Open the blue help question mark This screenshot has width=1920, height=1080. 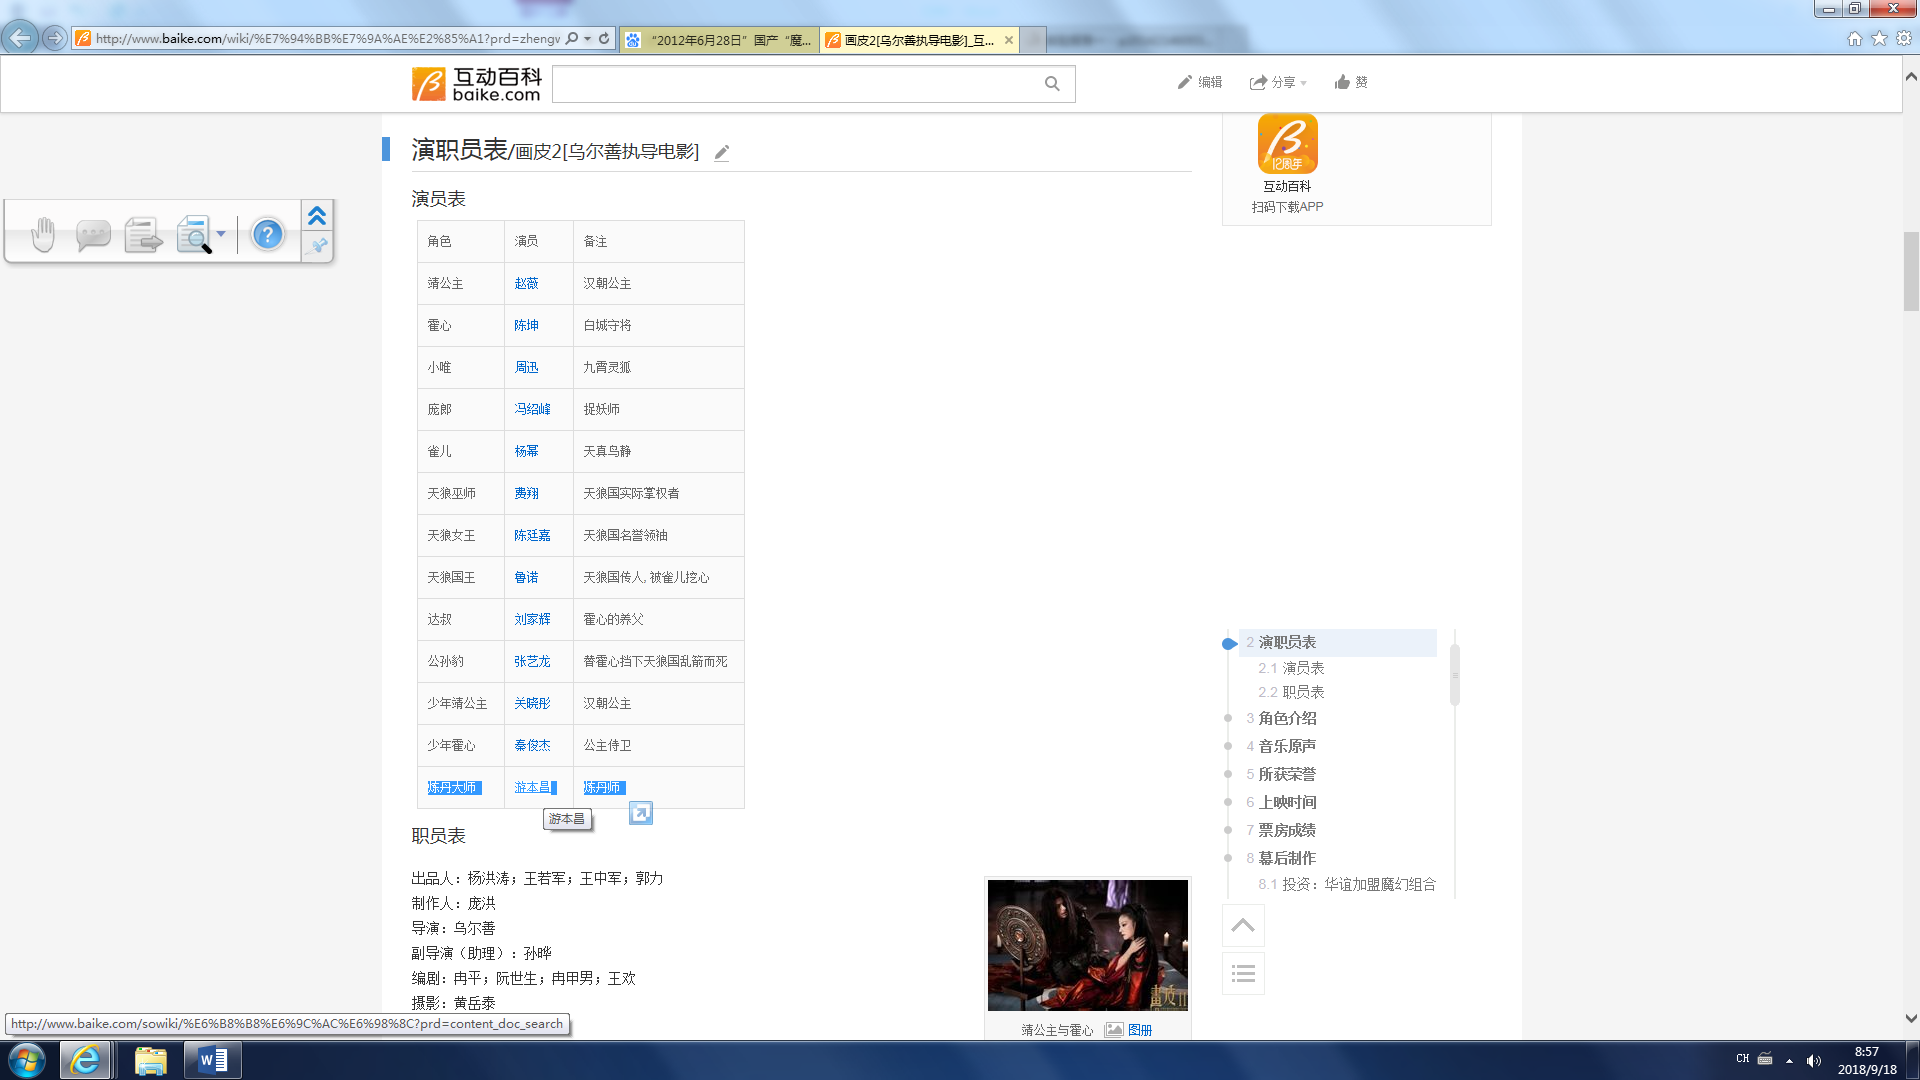click(x=267, y=235)
